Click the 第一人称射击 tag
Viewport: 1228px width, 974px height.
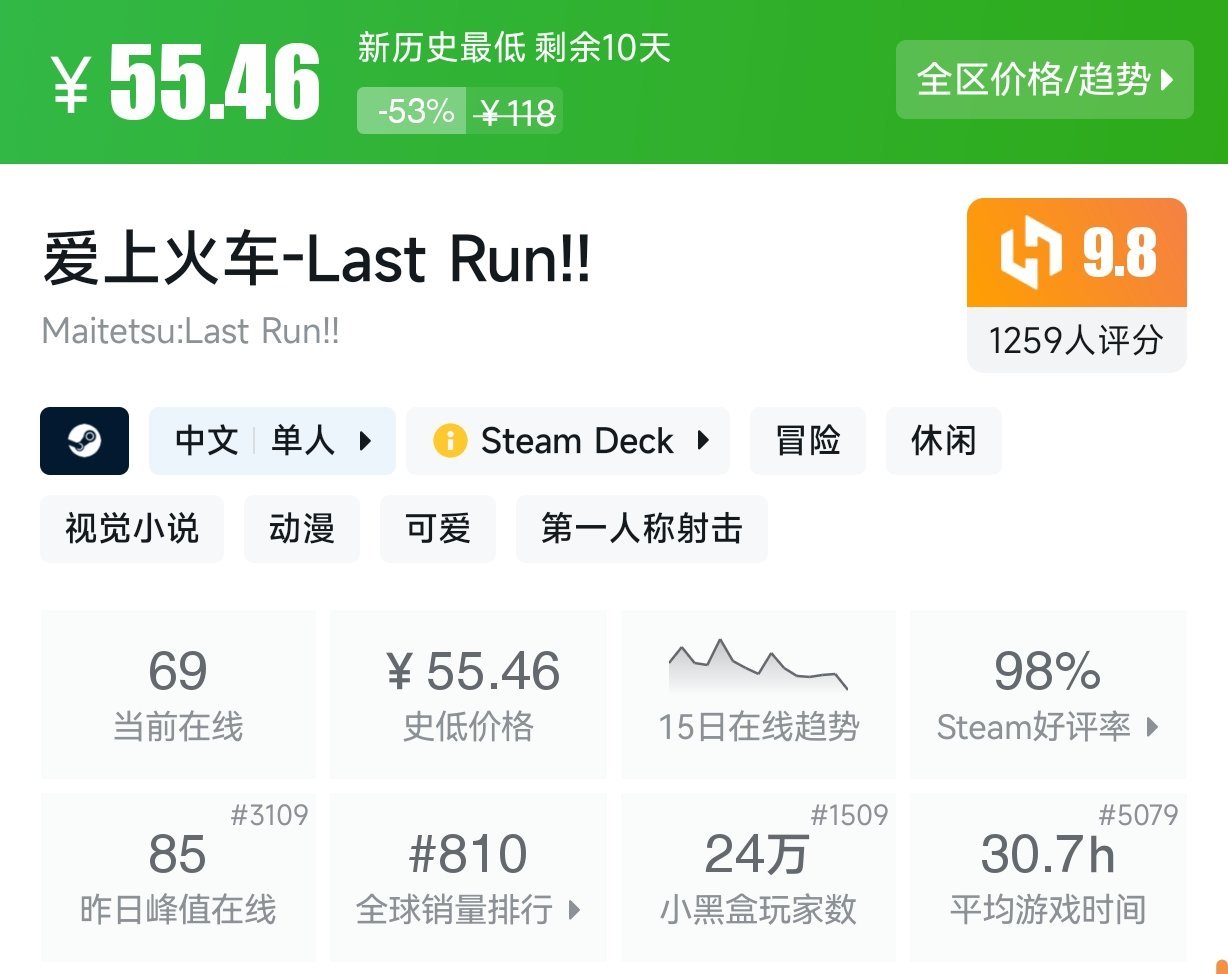[641, 530]
